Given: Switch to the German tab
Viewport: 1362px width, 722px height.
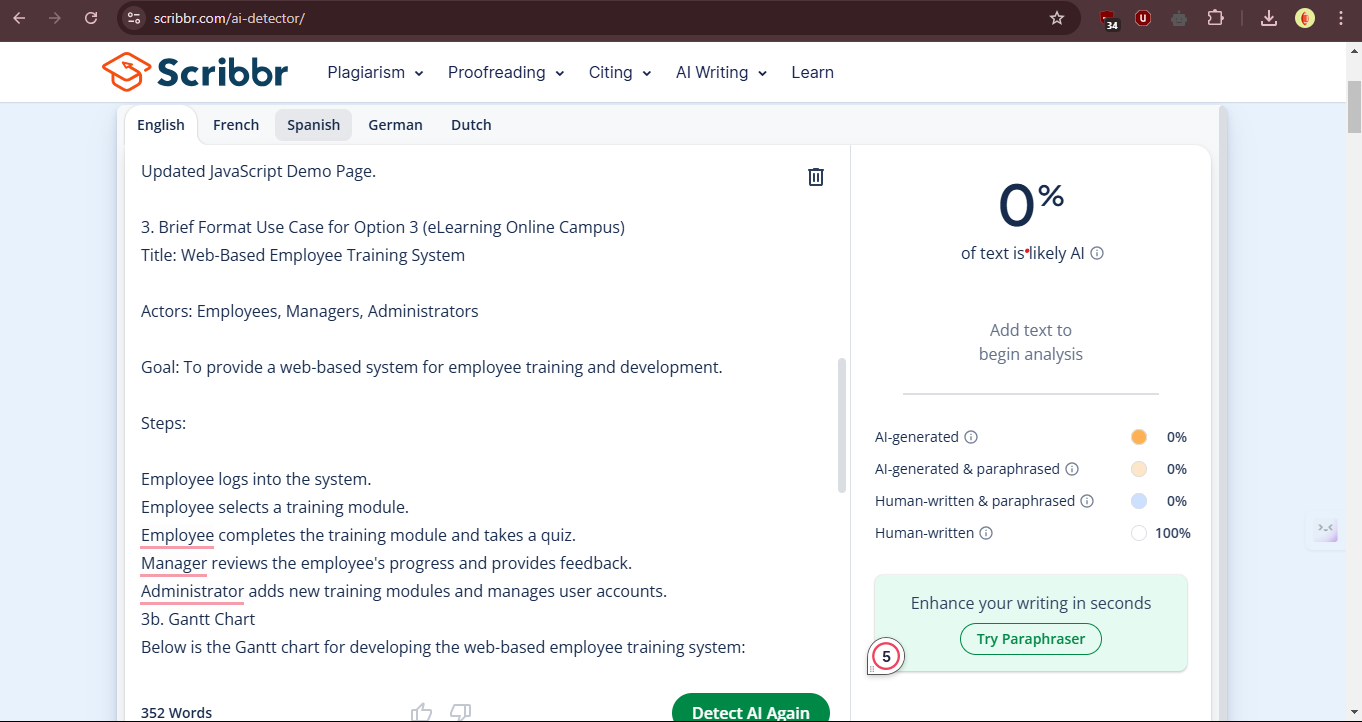Looking at the screenshot, I should tap(395, 125).
